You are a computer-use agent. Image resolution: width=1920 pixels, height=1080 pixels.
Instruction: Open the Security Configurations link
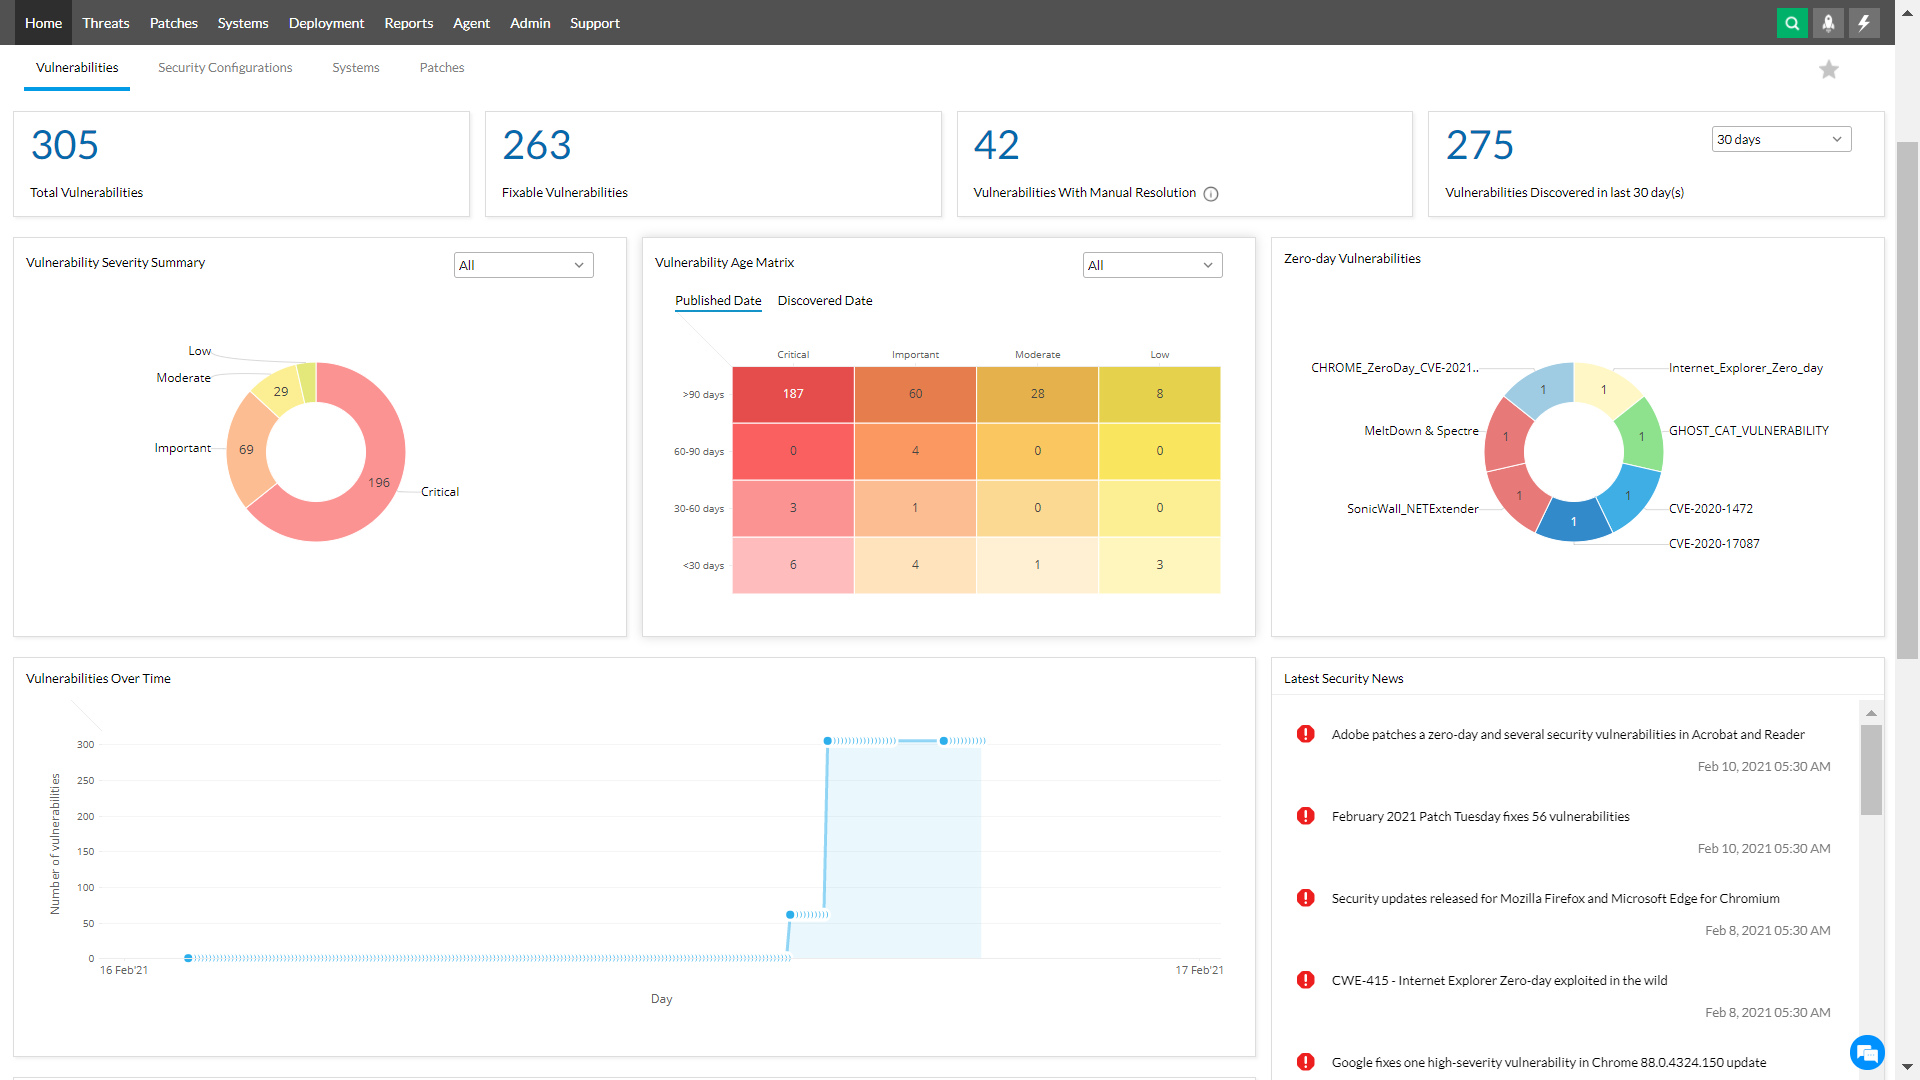click(224, 67)
